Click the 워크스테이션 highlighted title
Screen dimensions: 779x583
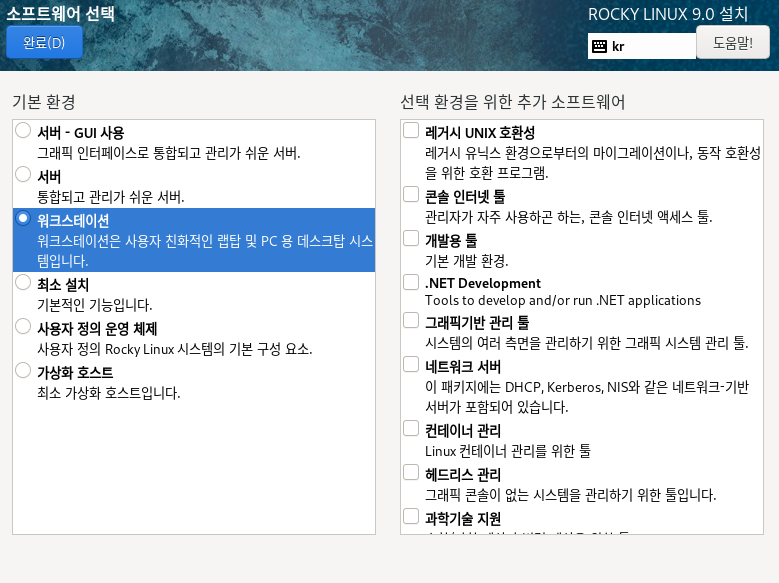pos(73,221)
